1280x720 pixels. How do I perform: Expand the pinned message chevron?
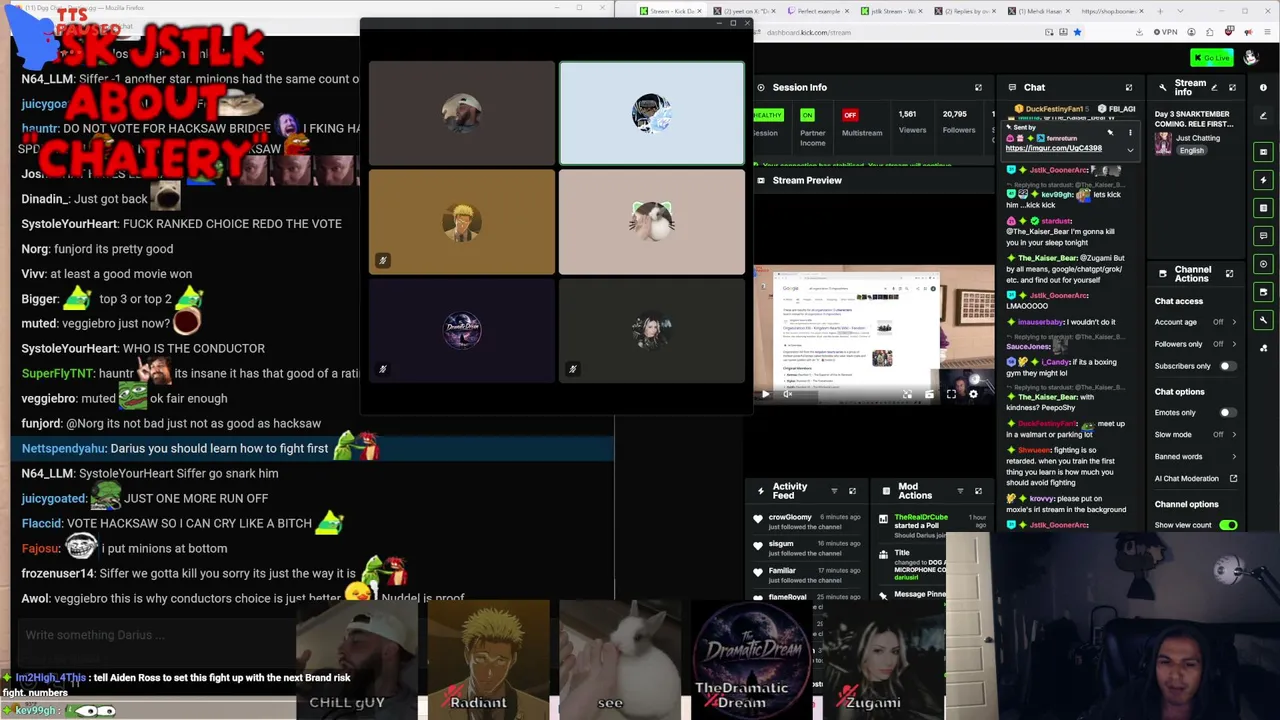tap(1130, 150)
